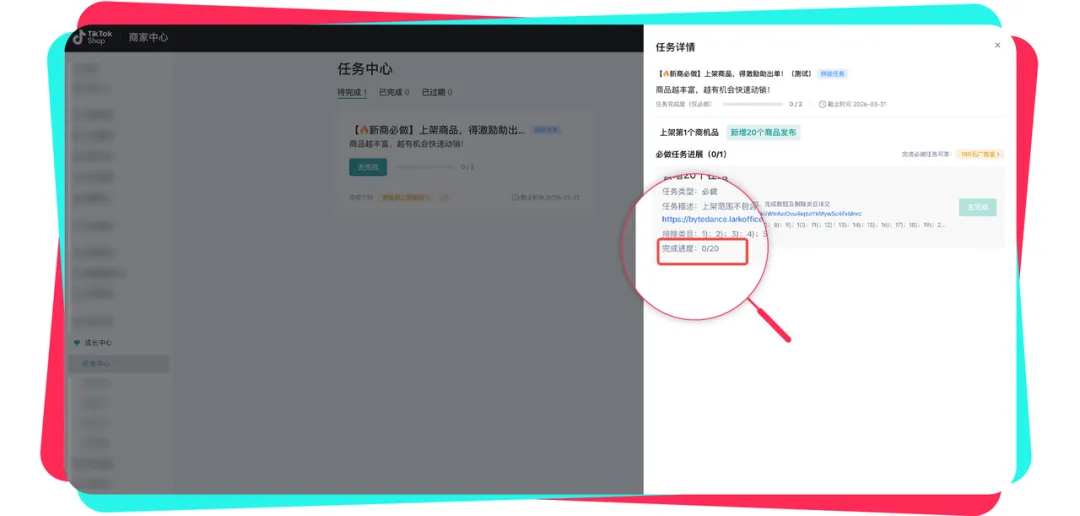Click the 必做任务进展（0/1） heading
Viewport: 1080px width, 516px height.
(691, 154)
